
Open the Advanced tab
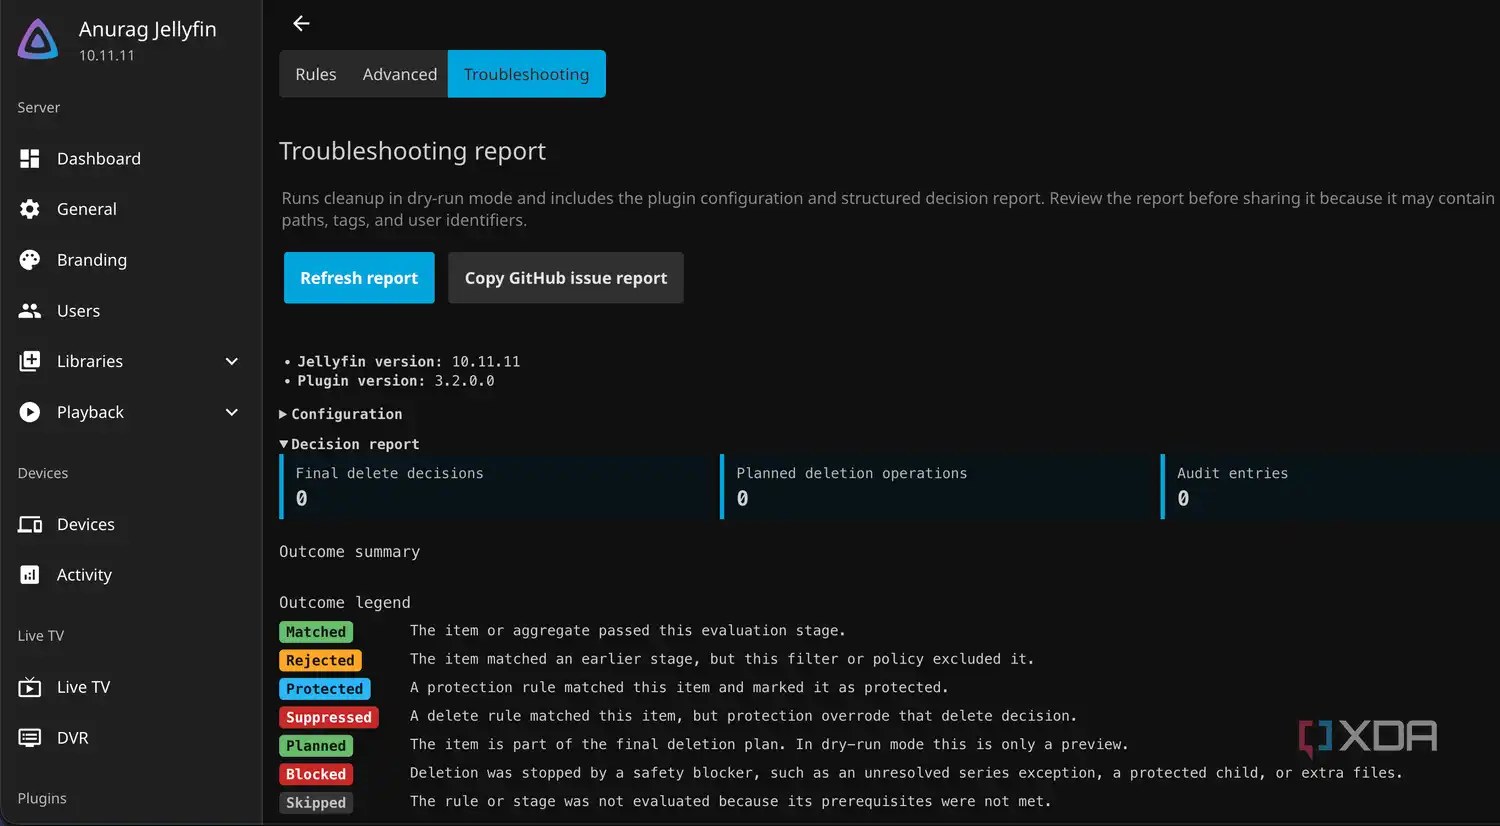(400, 74)
